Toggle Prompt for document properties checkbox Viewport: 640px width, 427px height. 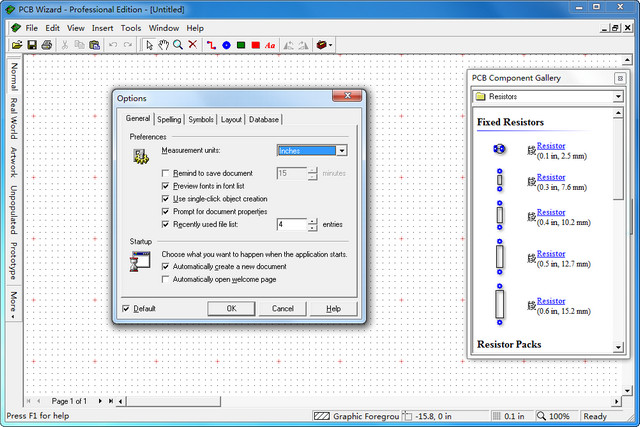click(x=165, y=211)
